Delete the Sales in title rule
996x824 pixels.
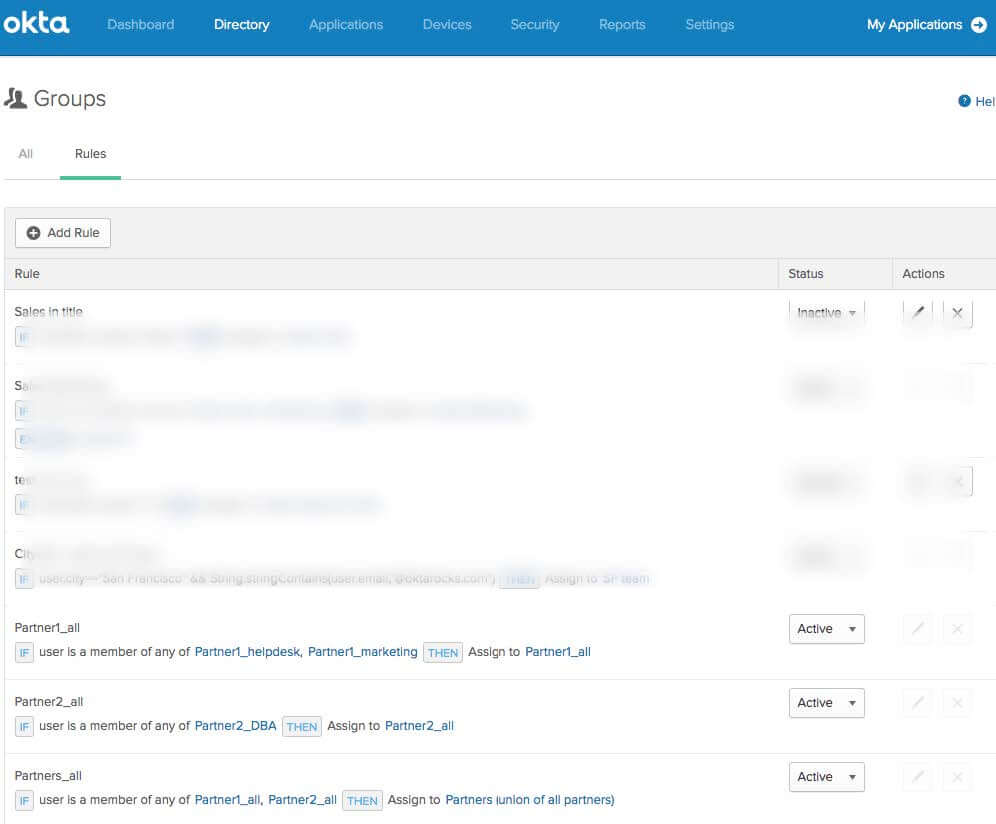(x=957, y=313)
